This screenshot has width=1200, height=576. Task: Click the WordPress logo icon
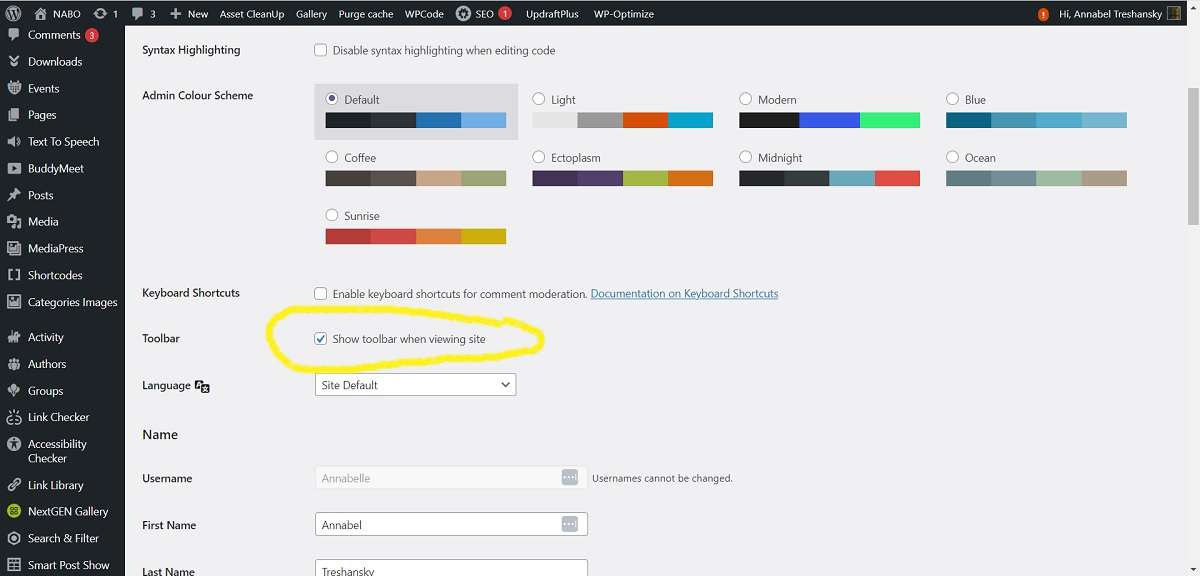point(14,14)
